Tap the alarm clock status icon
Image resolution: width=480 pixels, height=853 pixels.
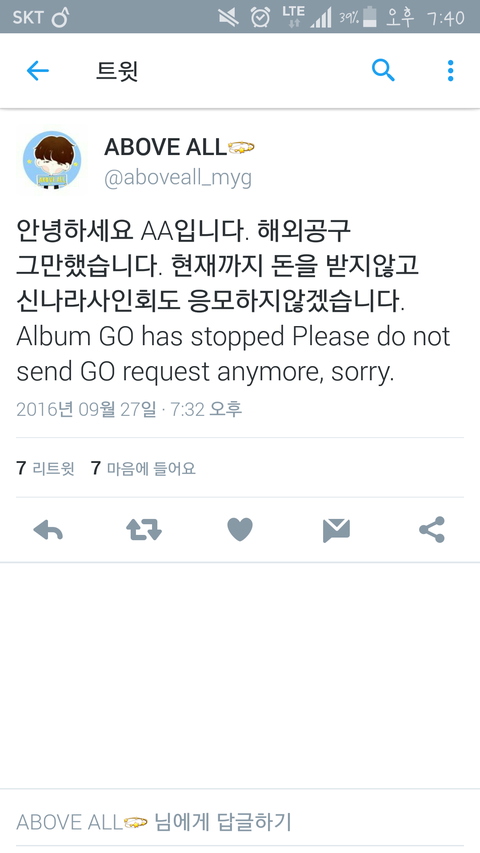click(260, 17)
